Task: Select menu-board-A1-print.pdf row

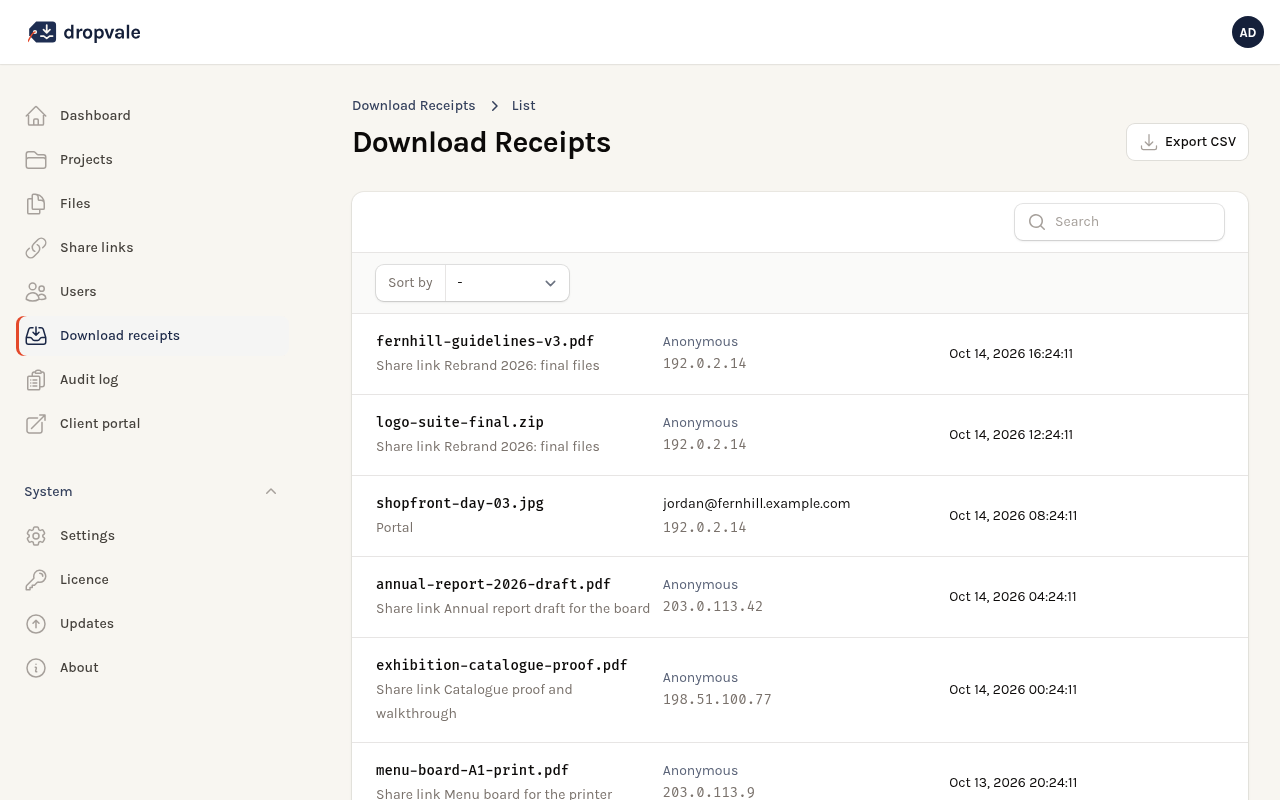Action: pos(800,772)
